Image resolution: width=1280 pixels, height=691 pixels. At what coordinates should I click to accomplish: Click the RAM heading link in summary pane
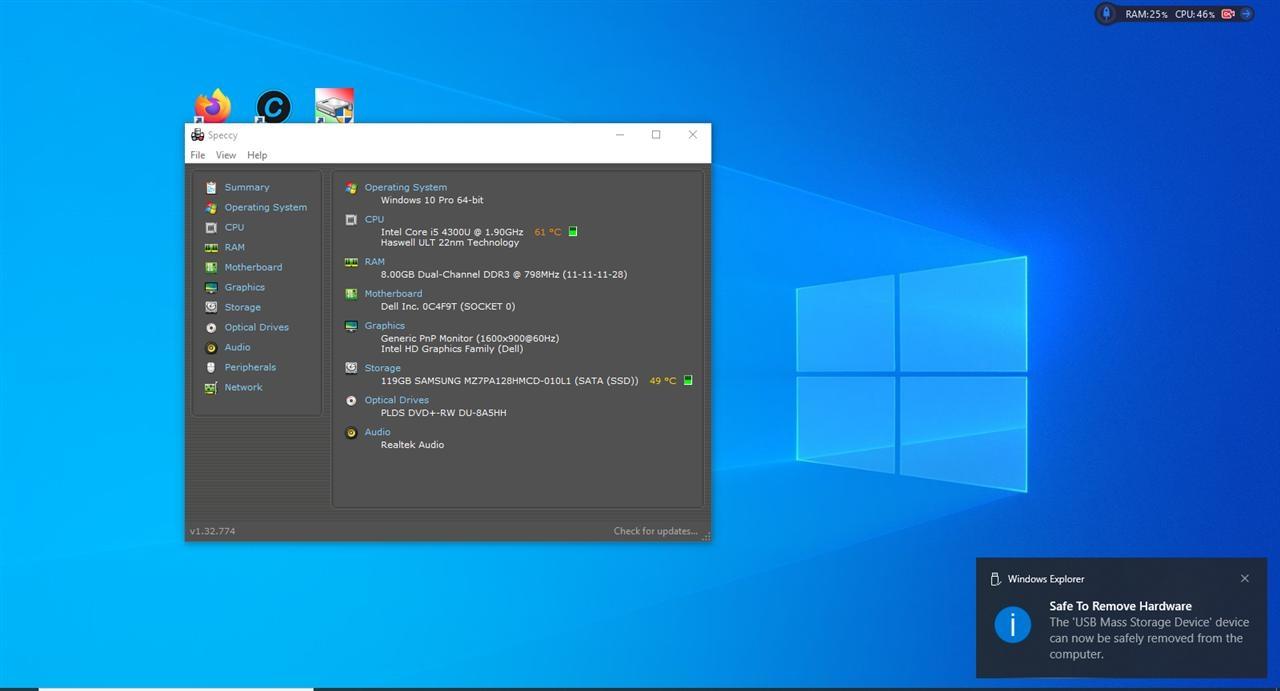click(374, 261)
